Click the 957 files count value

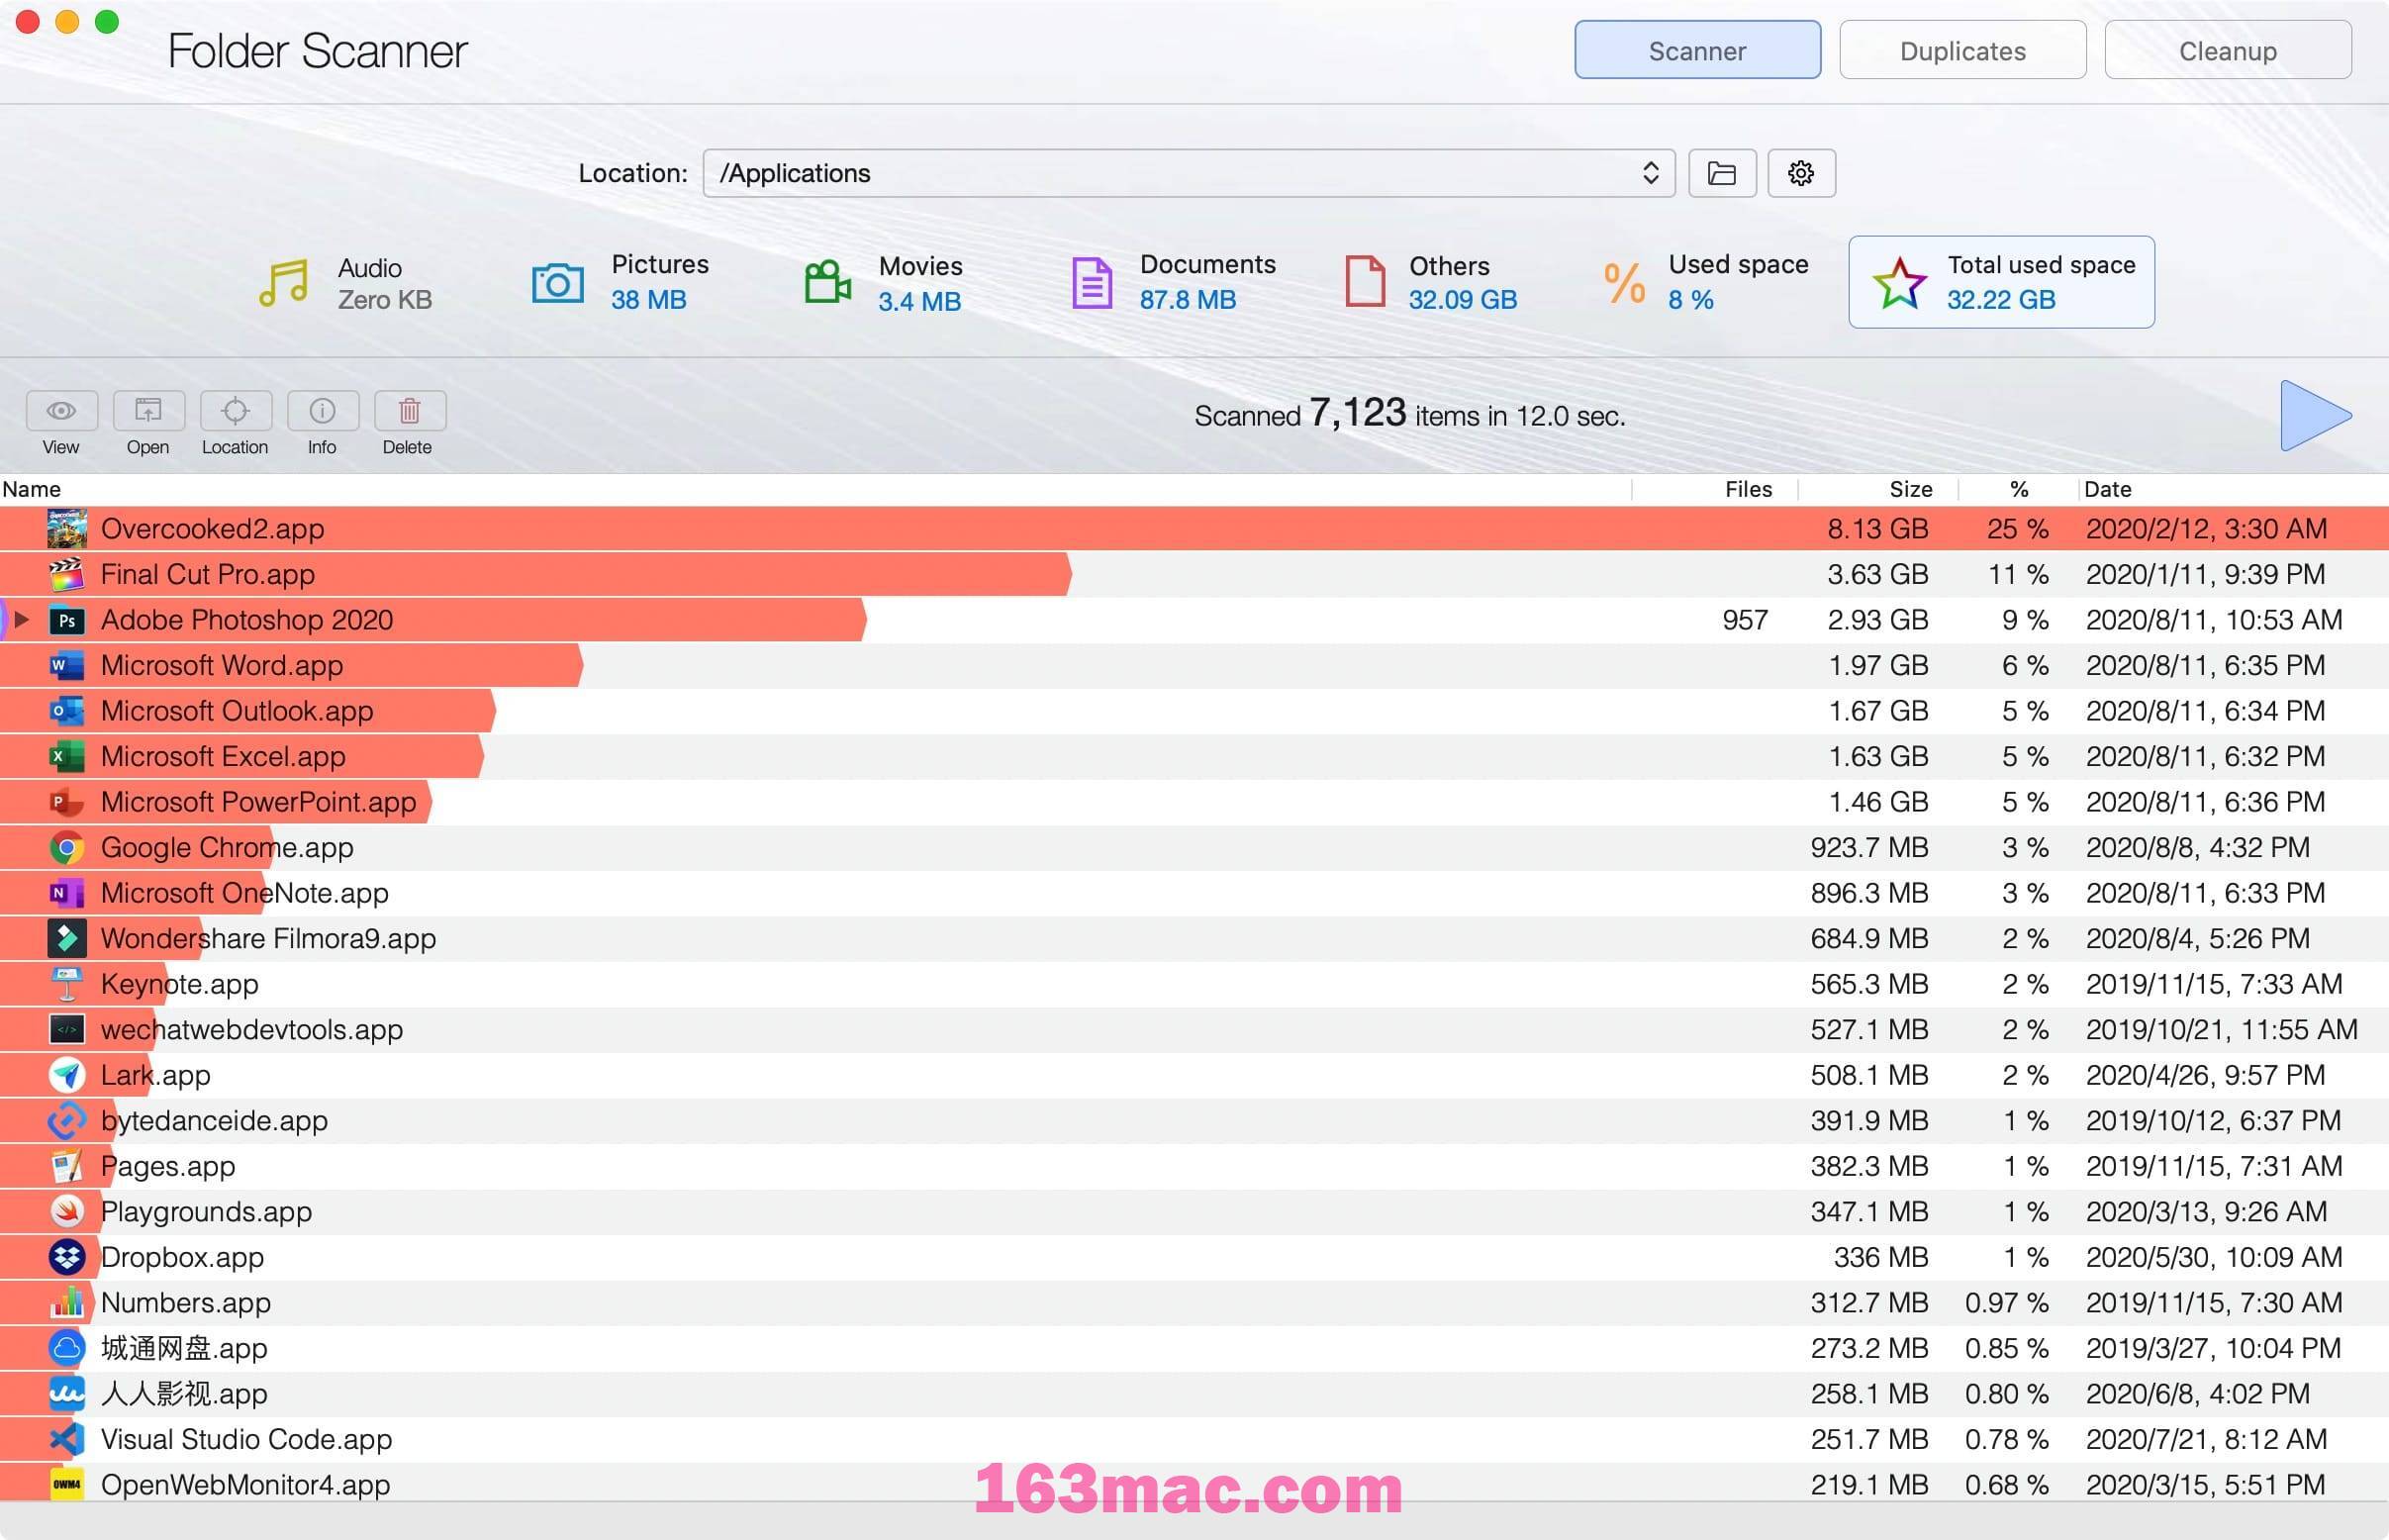[1745, 620]
